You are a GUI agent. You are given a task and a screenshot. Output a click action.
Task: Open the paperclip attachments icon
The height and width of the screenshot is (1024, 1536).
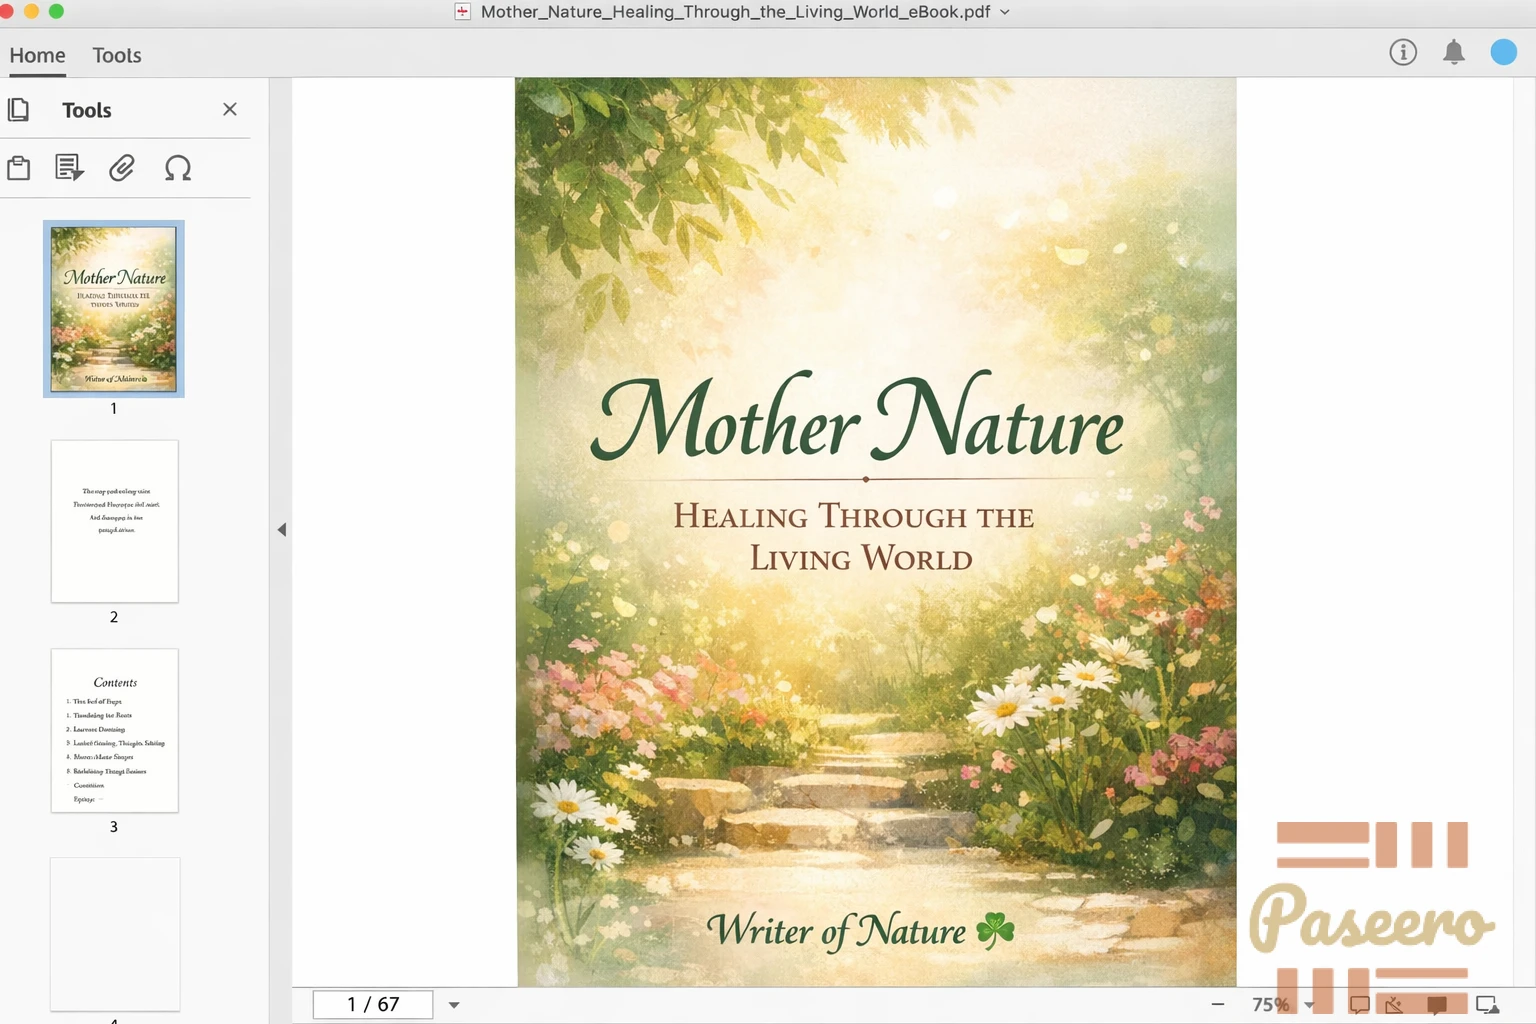(x=122, y=168)
